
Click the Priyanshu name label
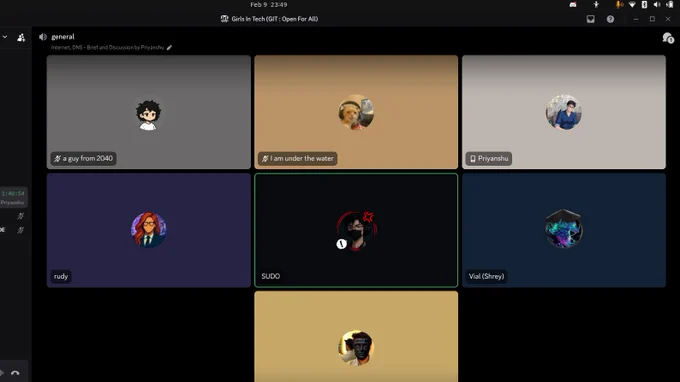tap(489, 159)
